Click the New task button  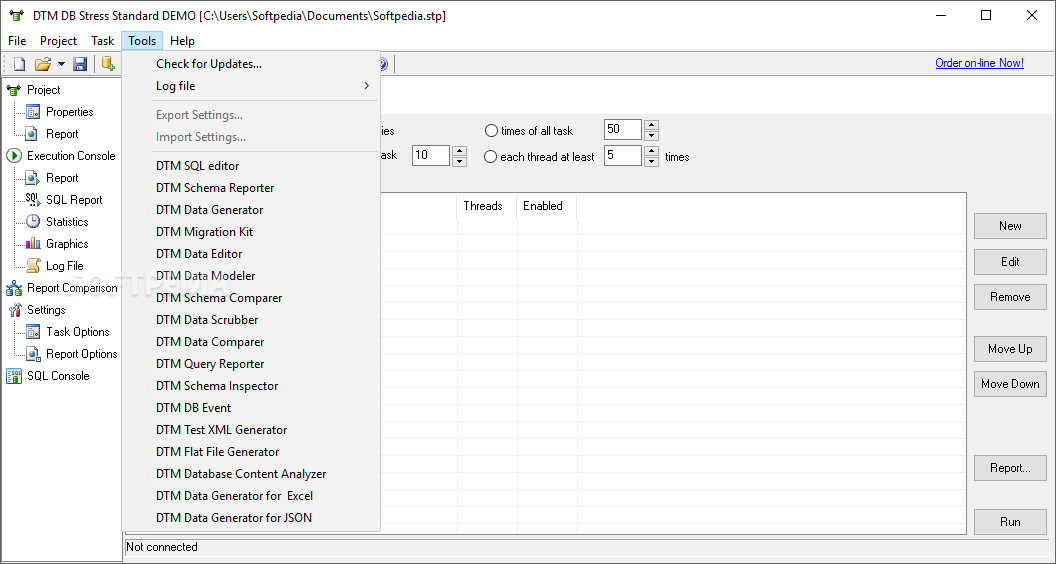point(1010,226)
